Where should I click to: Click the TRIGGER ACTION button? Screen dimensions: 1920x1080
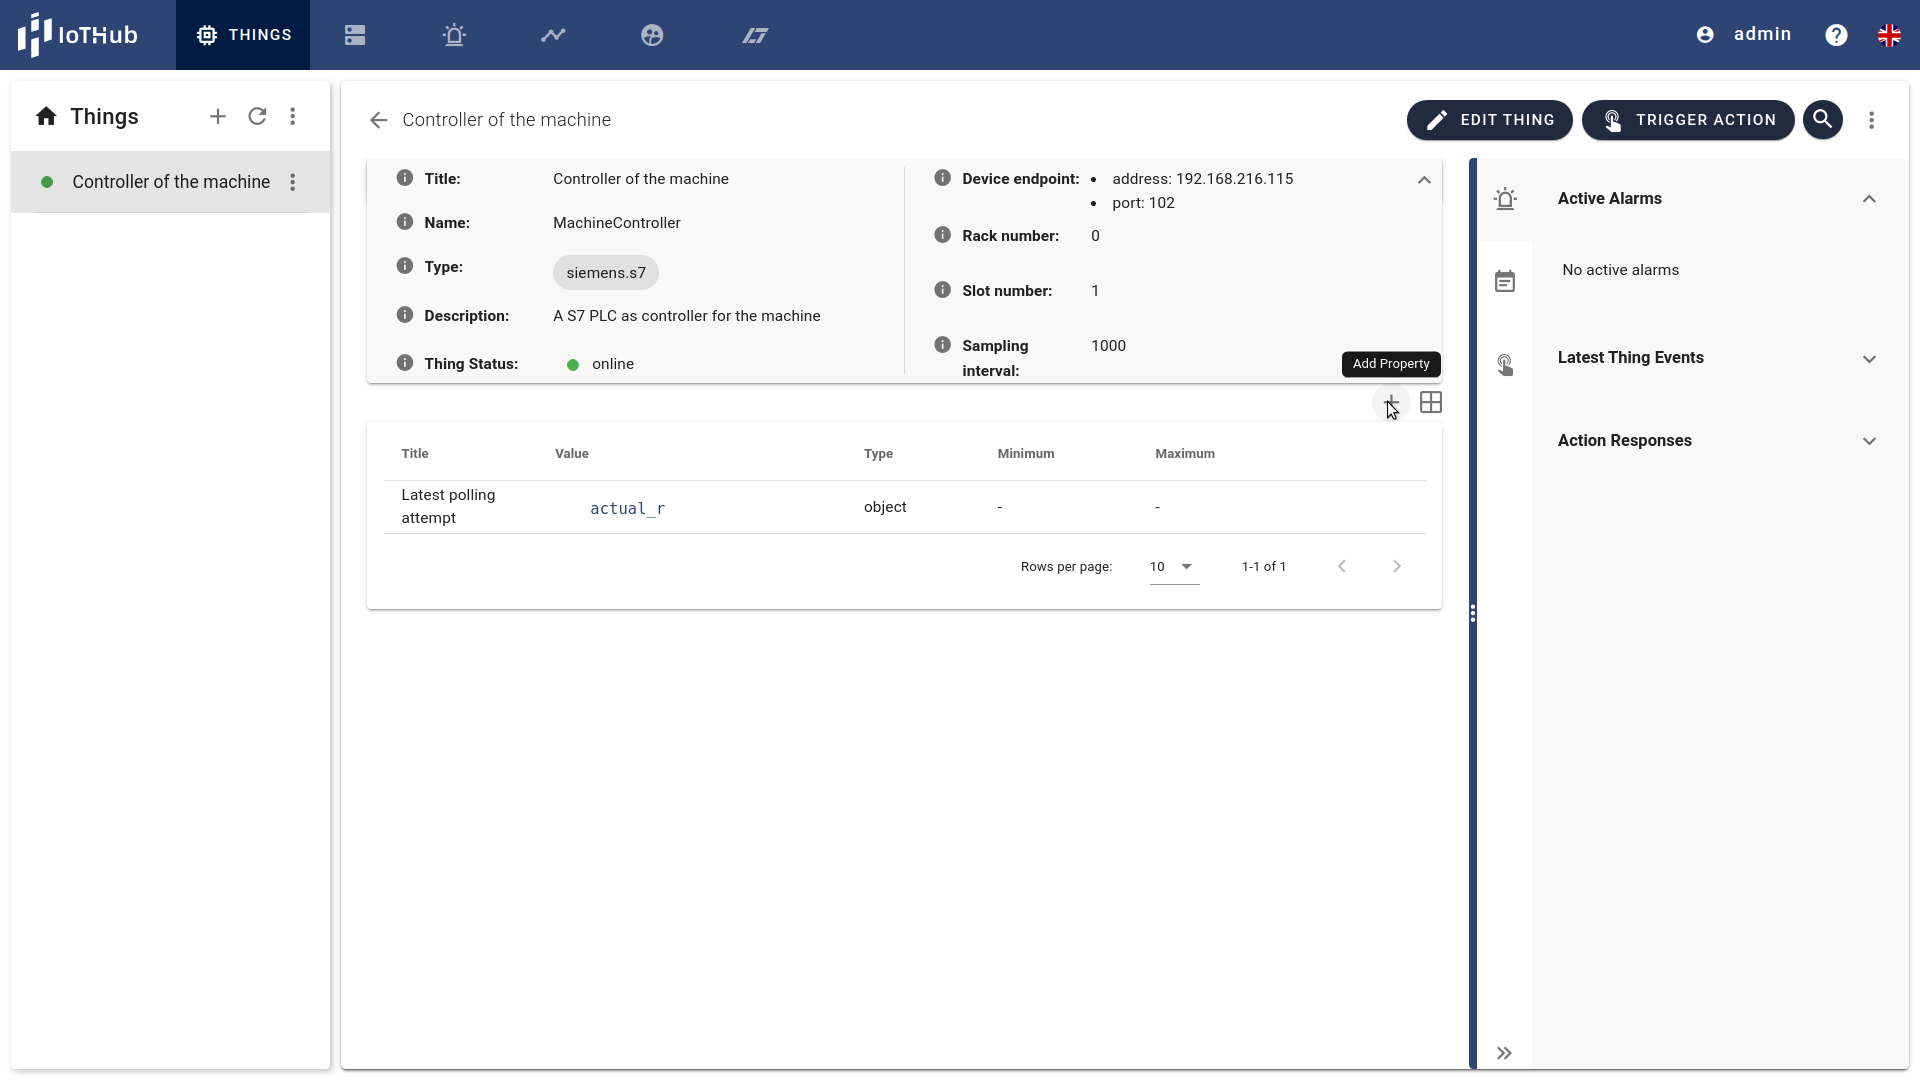1688,120
